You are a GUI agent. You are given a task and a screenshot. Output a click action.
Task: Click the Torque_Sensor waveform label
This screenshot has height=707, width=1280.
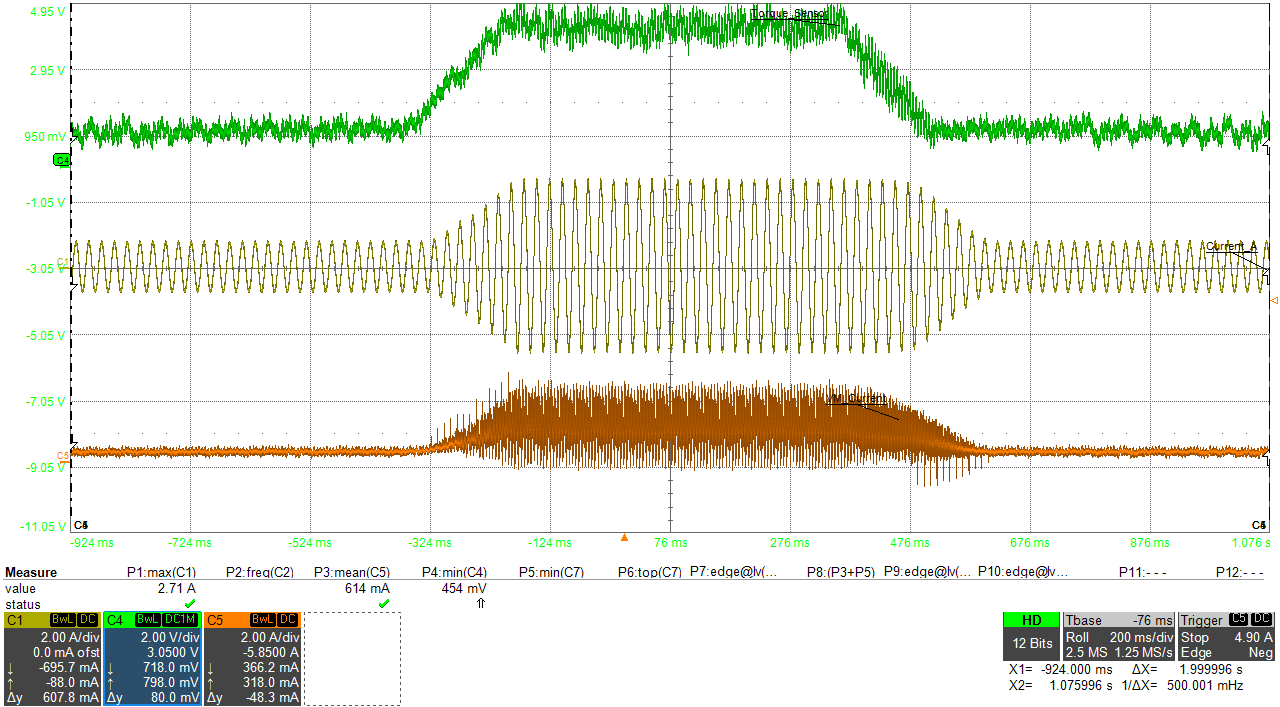[x=789, y=13]
